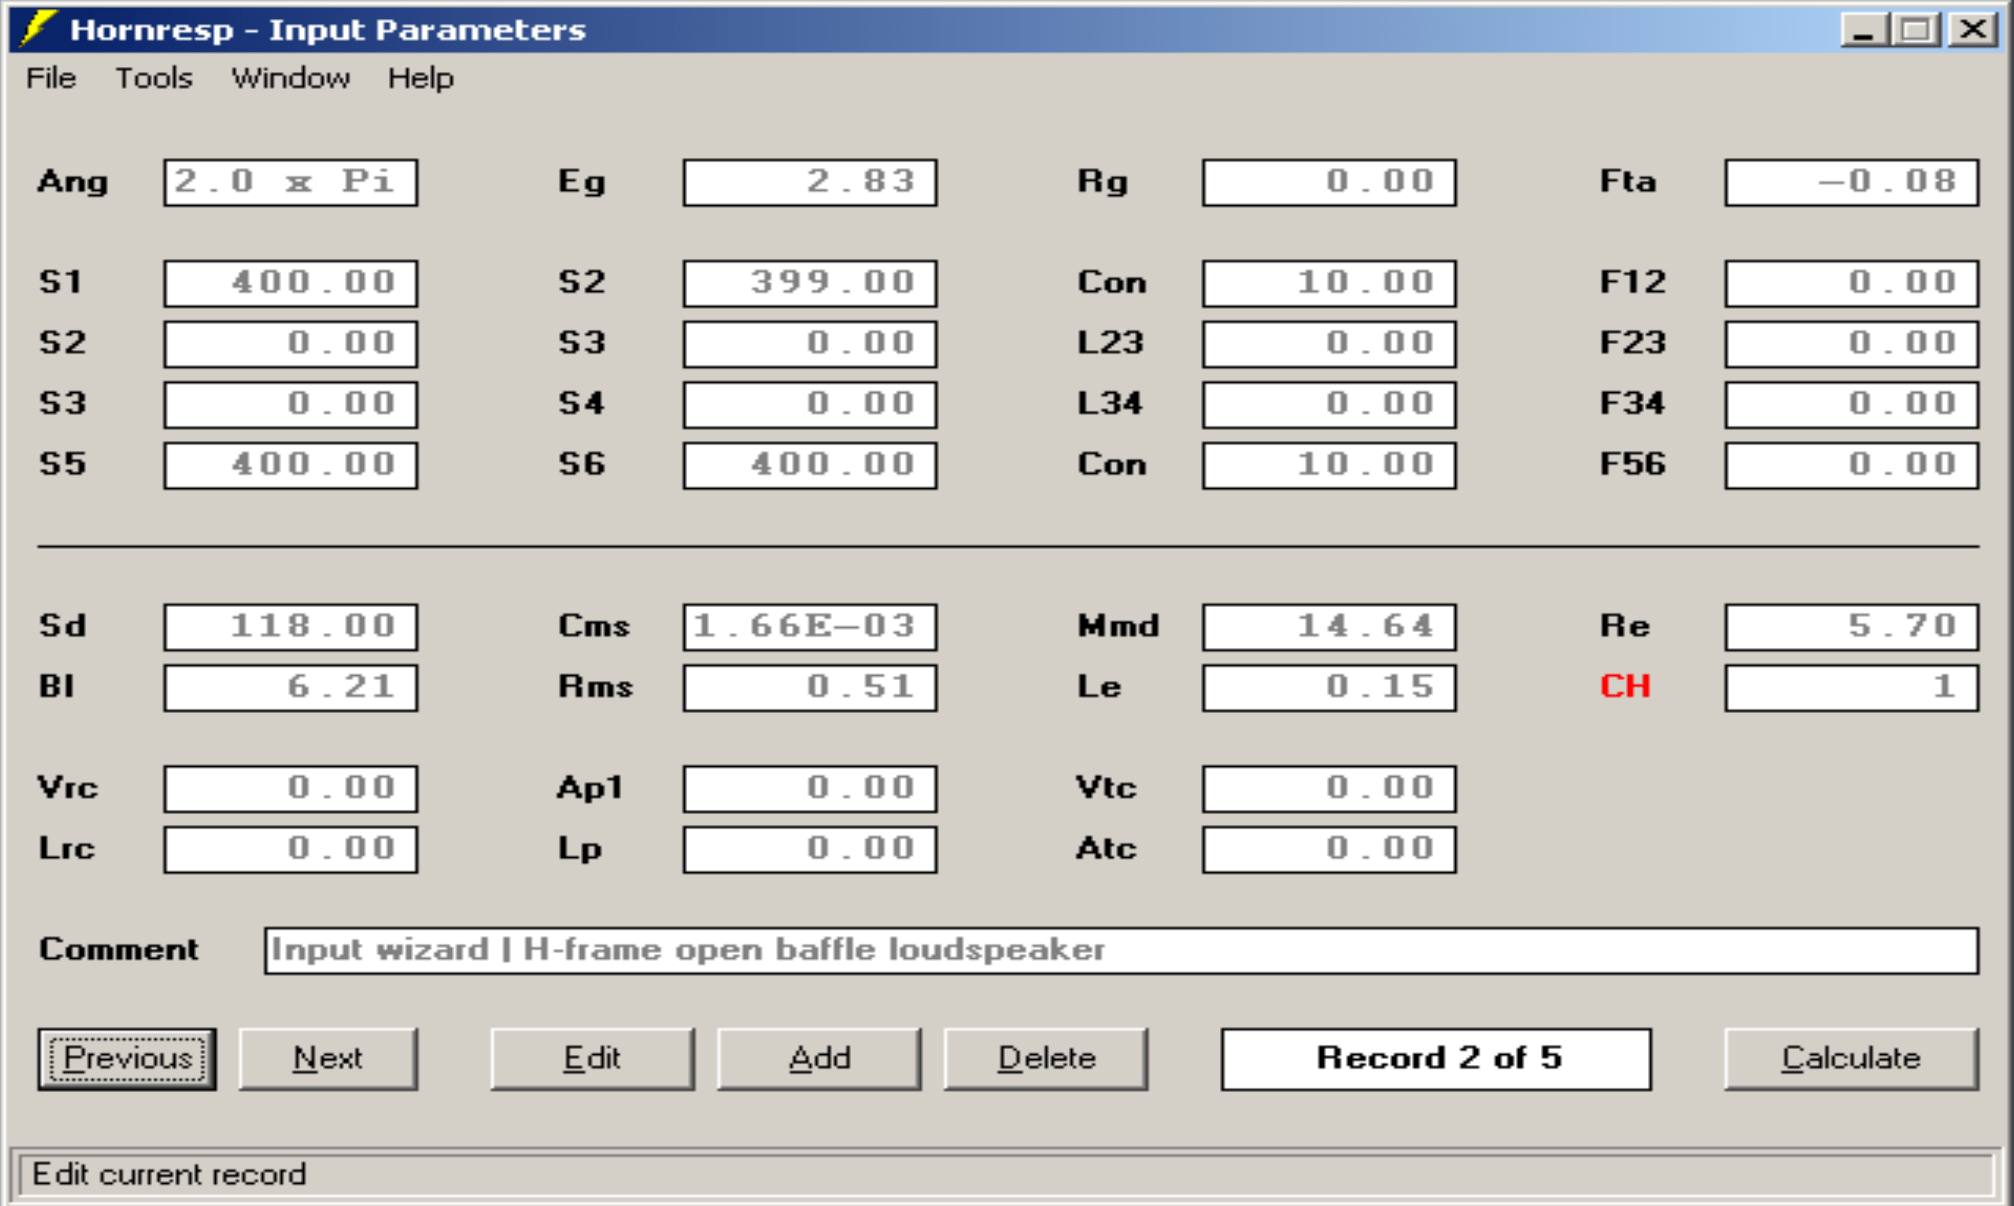Click the Record 2 of 5 box

point(1436,1058)
